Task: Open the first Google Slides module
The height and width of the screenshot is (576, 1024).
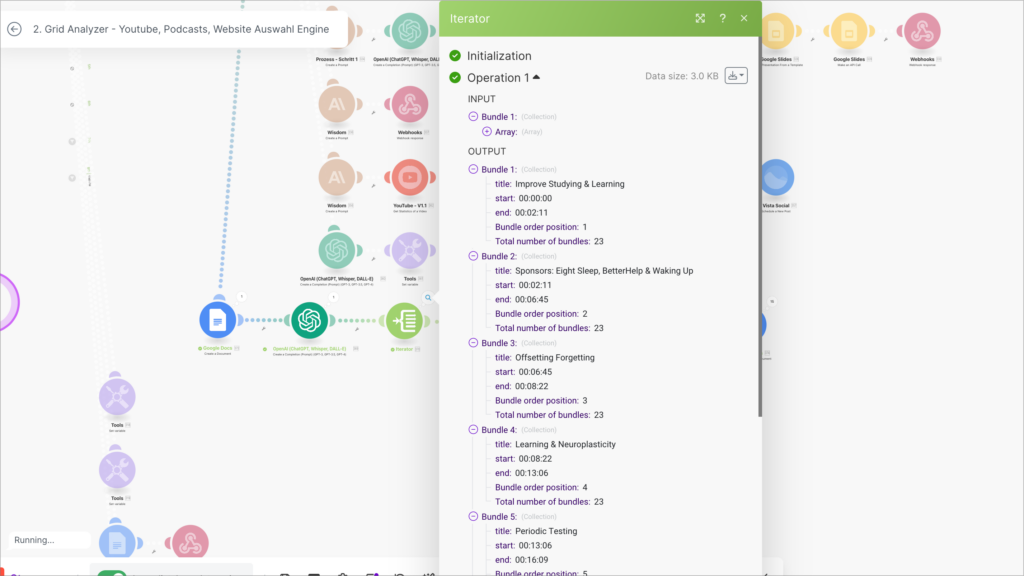Action: (776, 31)
